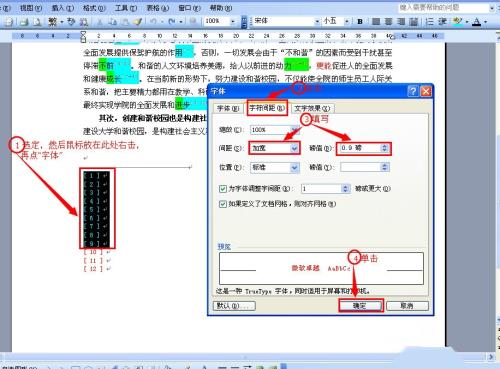Open the 缩放 scale 100% dropdown in dialog
This screenshot has width=500, height=369.
pos(294,129)
